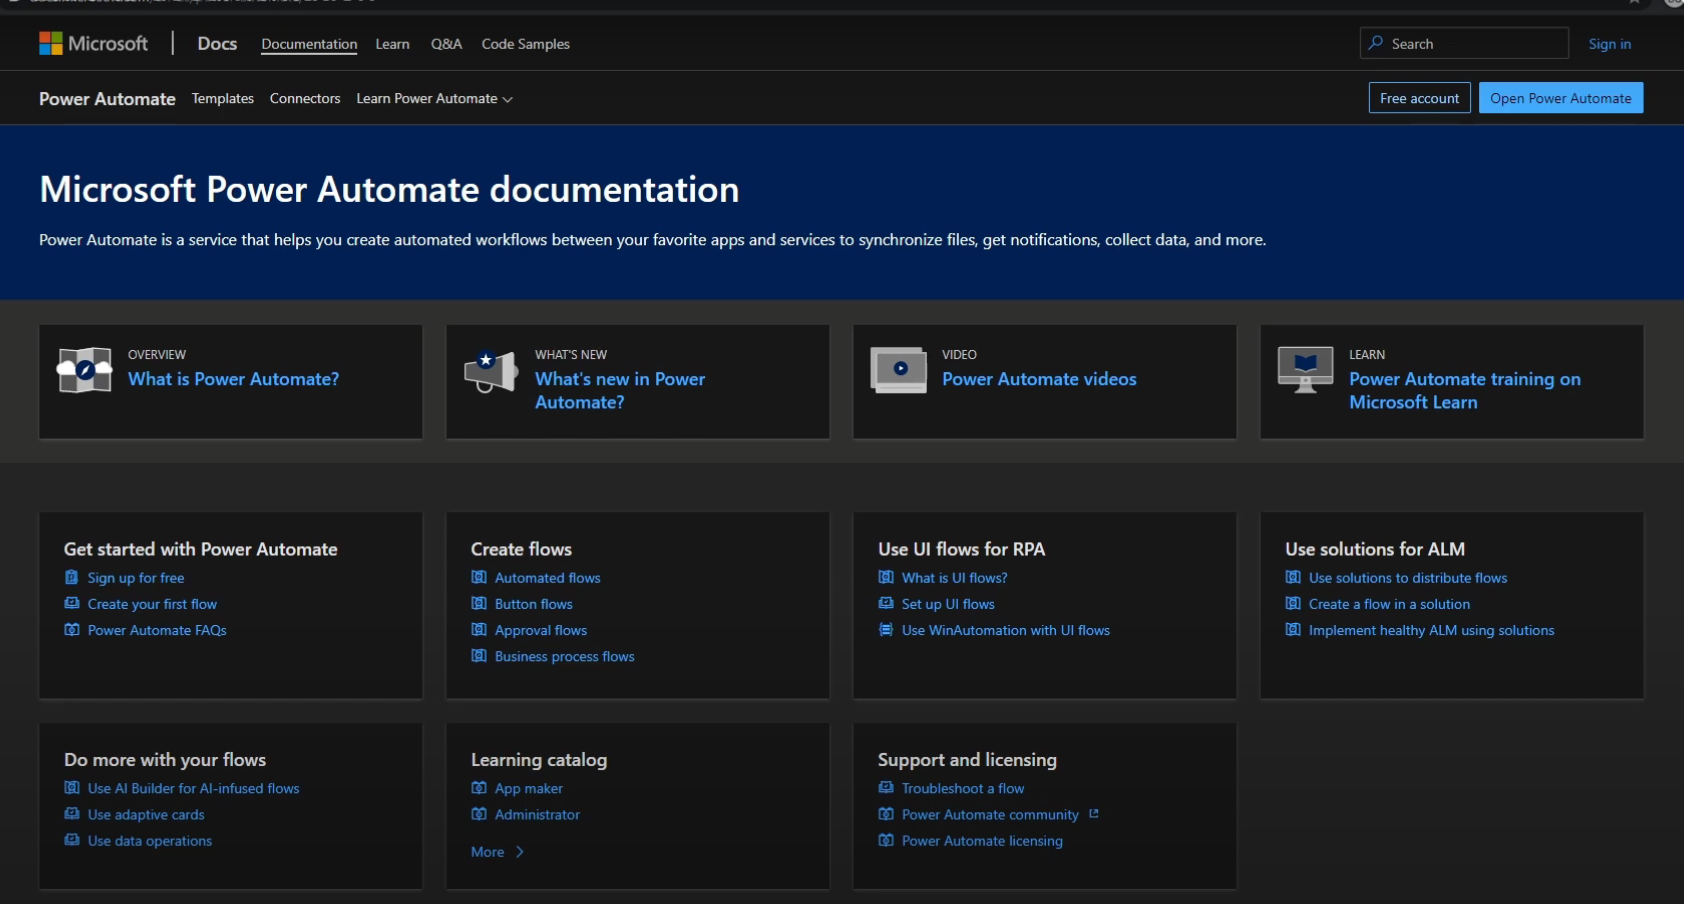Open the Administrator link
This screenshot has width=1684, height=904.
537,814
